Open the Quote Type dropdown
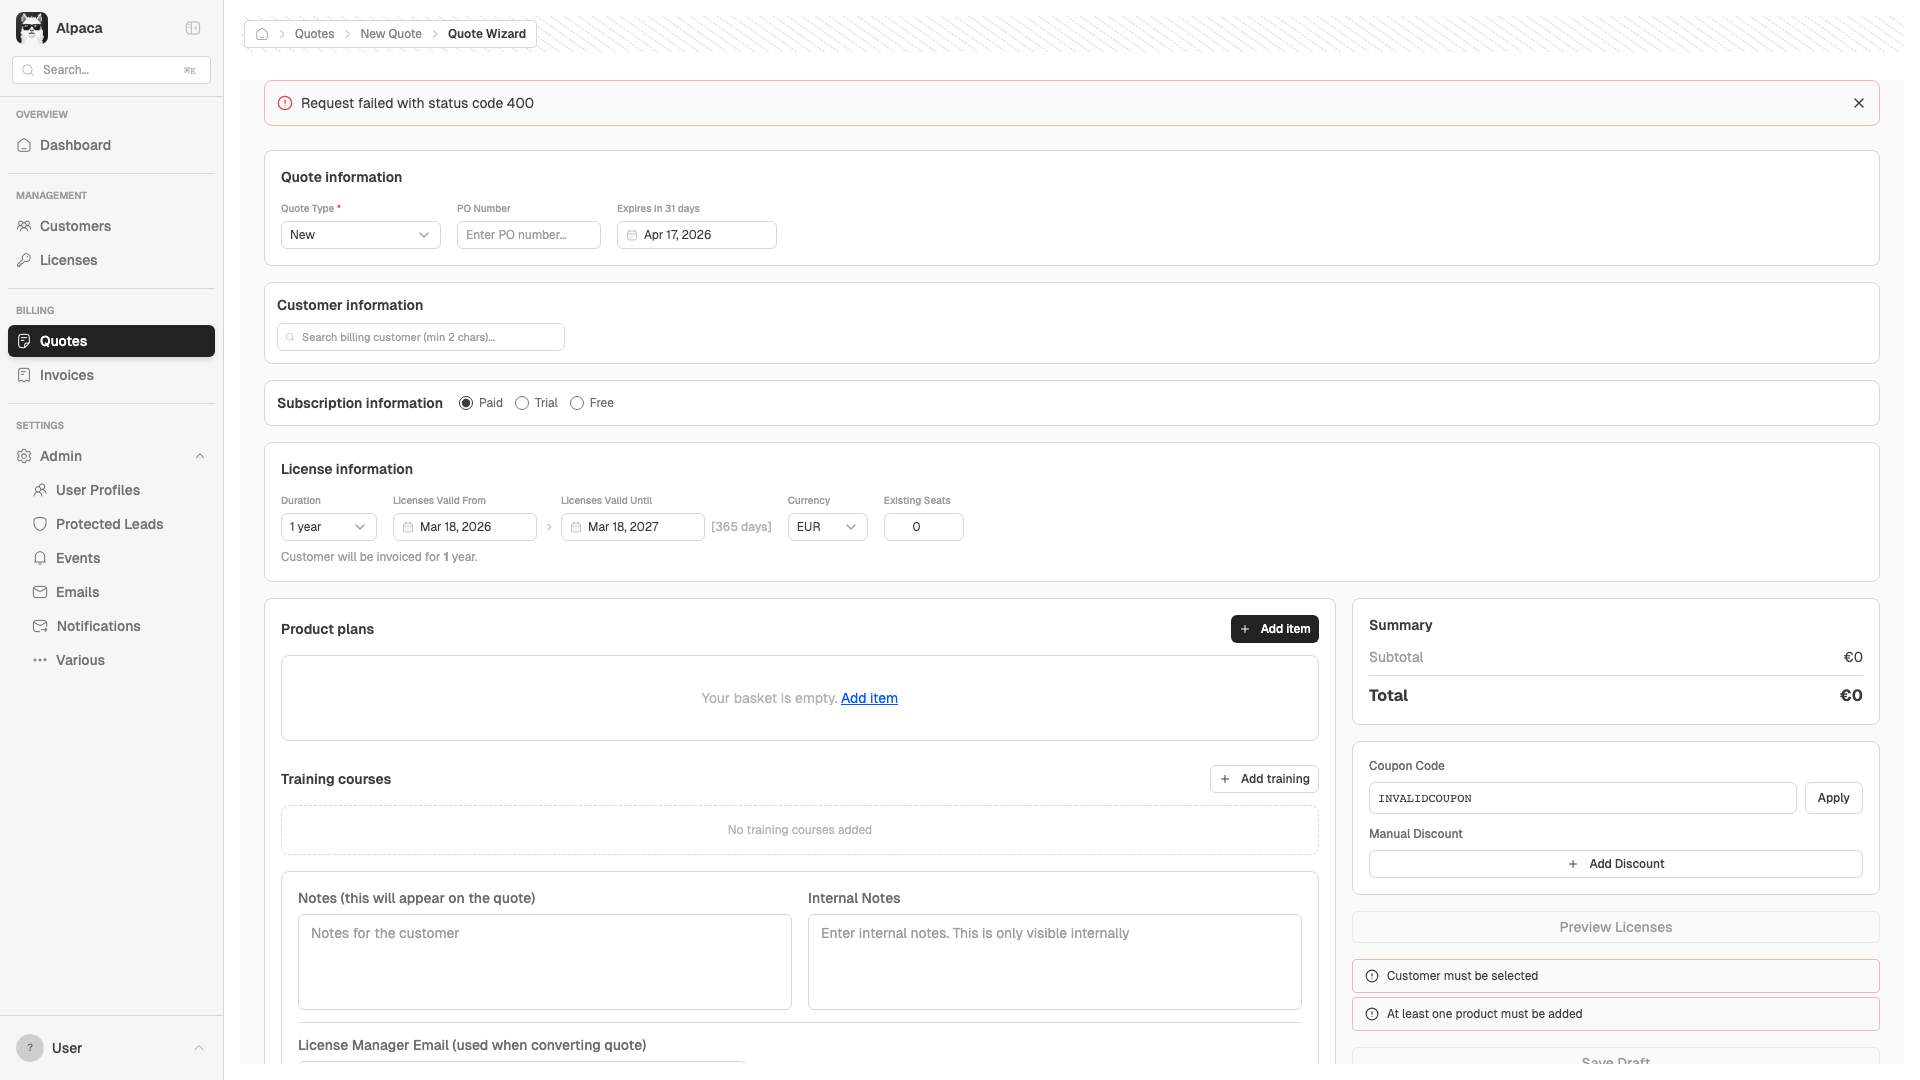Screen dimensions: 1920x1080 tap(360, 235)
